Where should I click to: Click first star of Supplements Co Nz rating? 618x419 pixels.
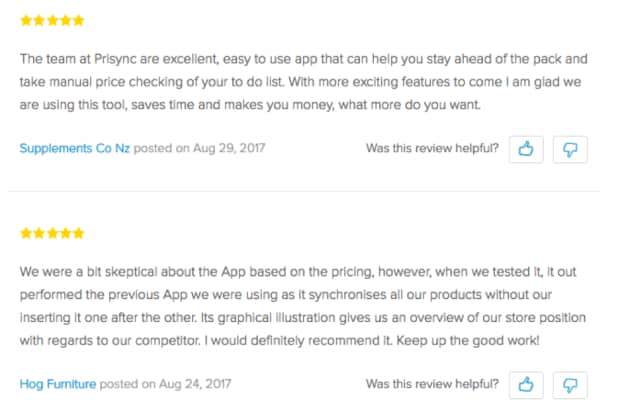tap(25, 20)
